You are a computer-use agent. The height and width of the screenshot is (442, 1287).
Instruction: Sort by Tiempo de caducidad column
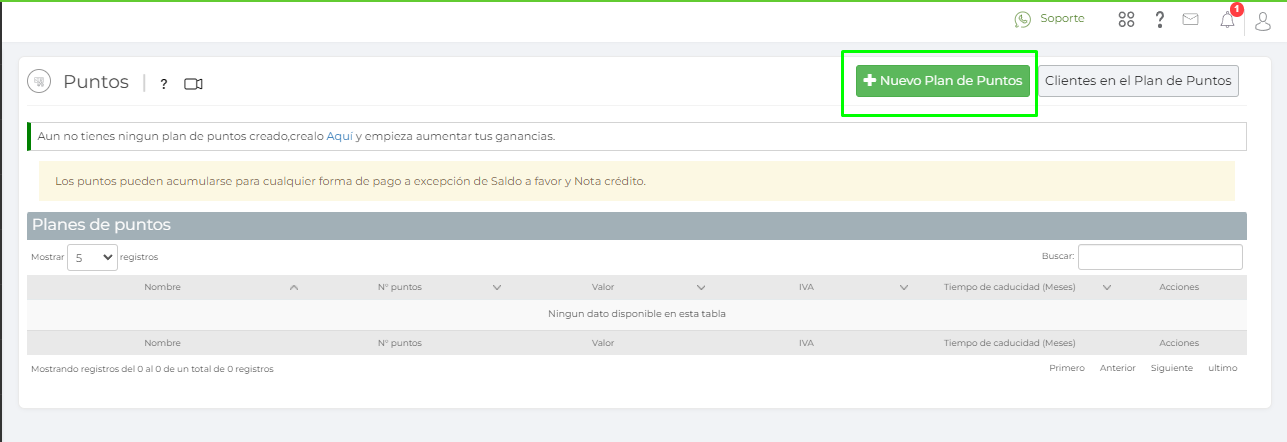click(1107, 287)
